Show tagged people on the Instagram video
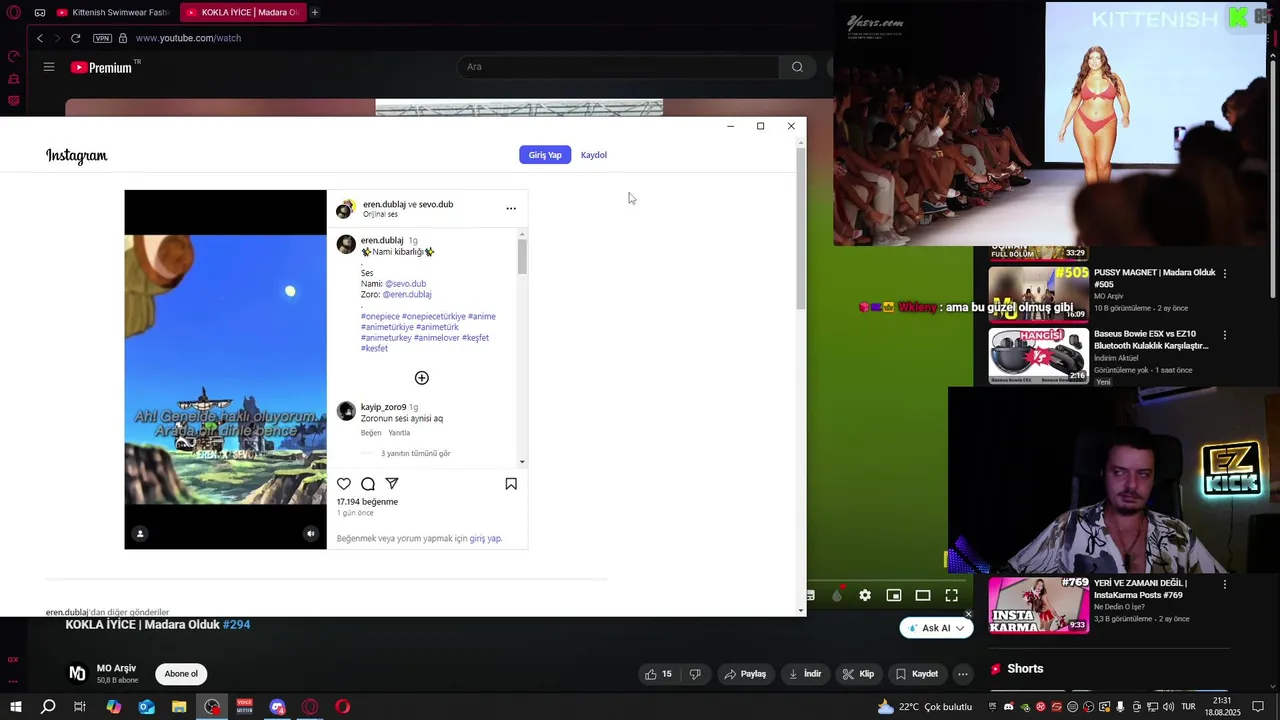 pyautogui.click(x=140, y=534)
